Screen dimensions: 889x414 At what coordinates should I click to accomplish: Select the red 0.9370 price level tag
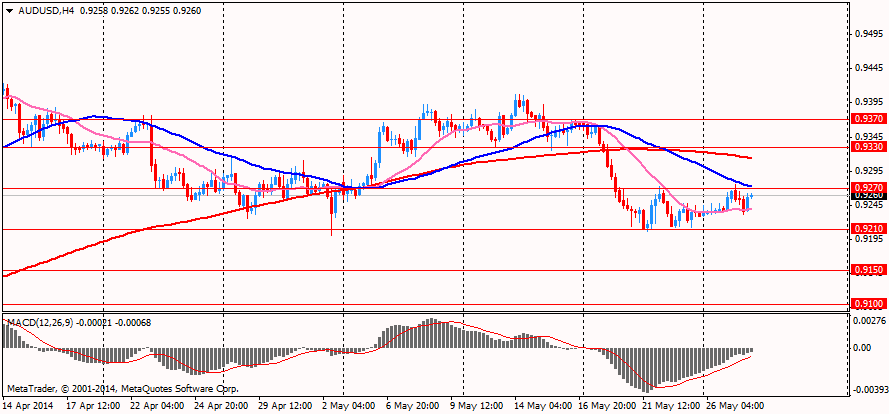(x=868, y=119)
